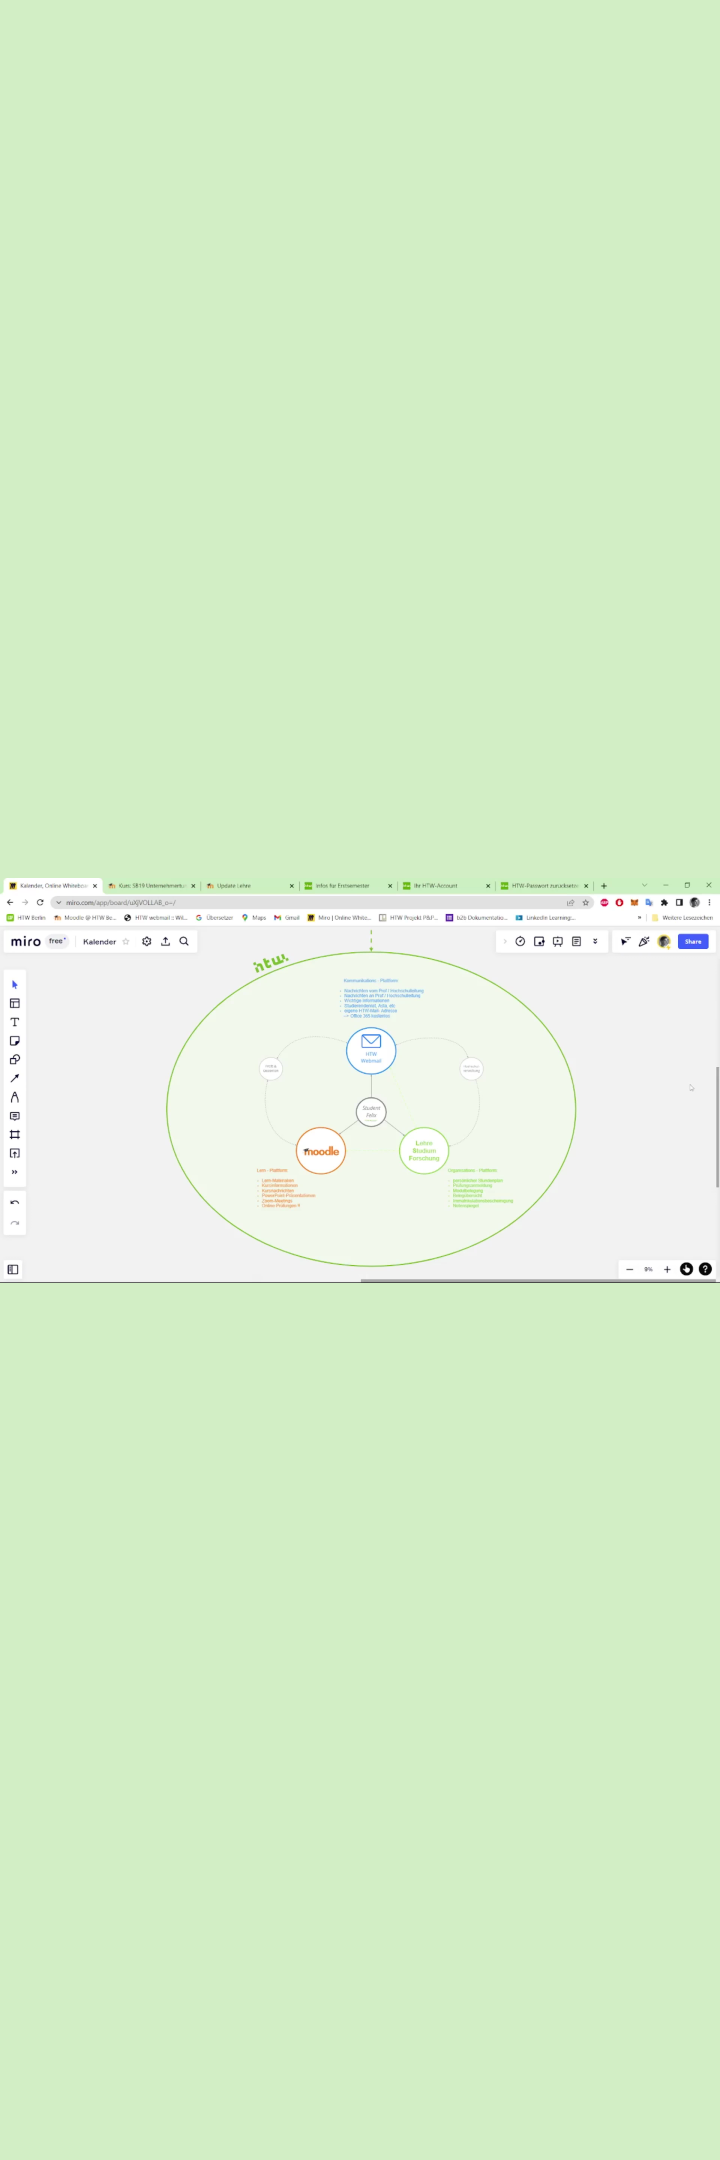This screenshot has height=2160, width=720.
Task: Toggle hiding collaborators' cursors
Action: pyautogui.click(x=625, y=941)
